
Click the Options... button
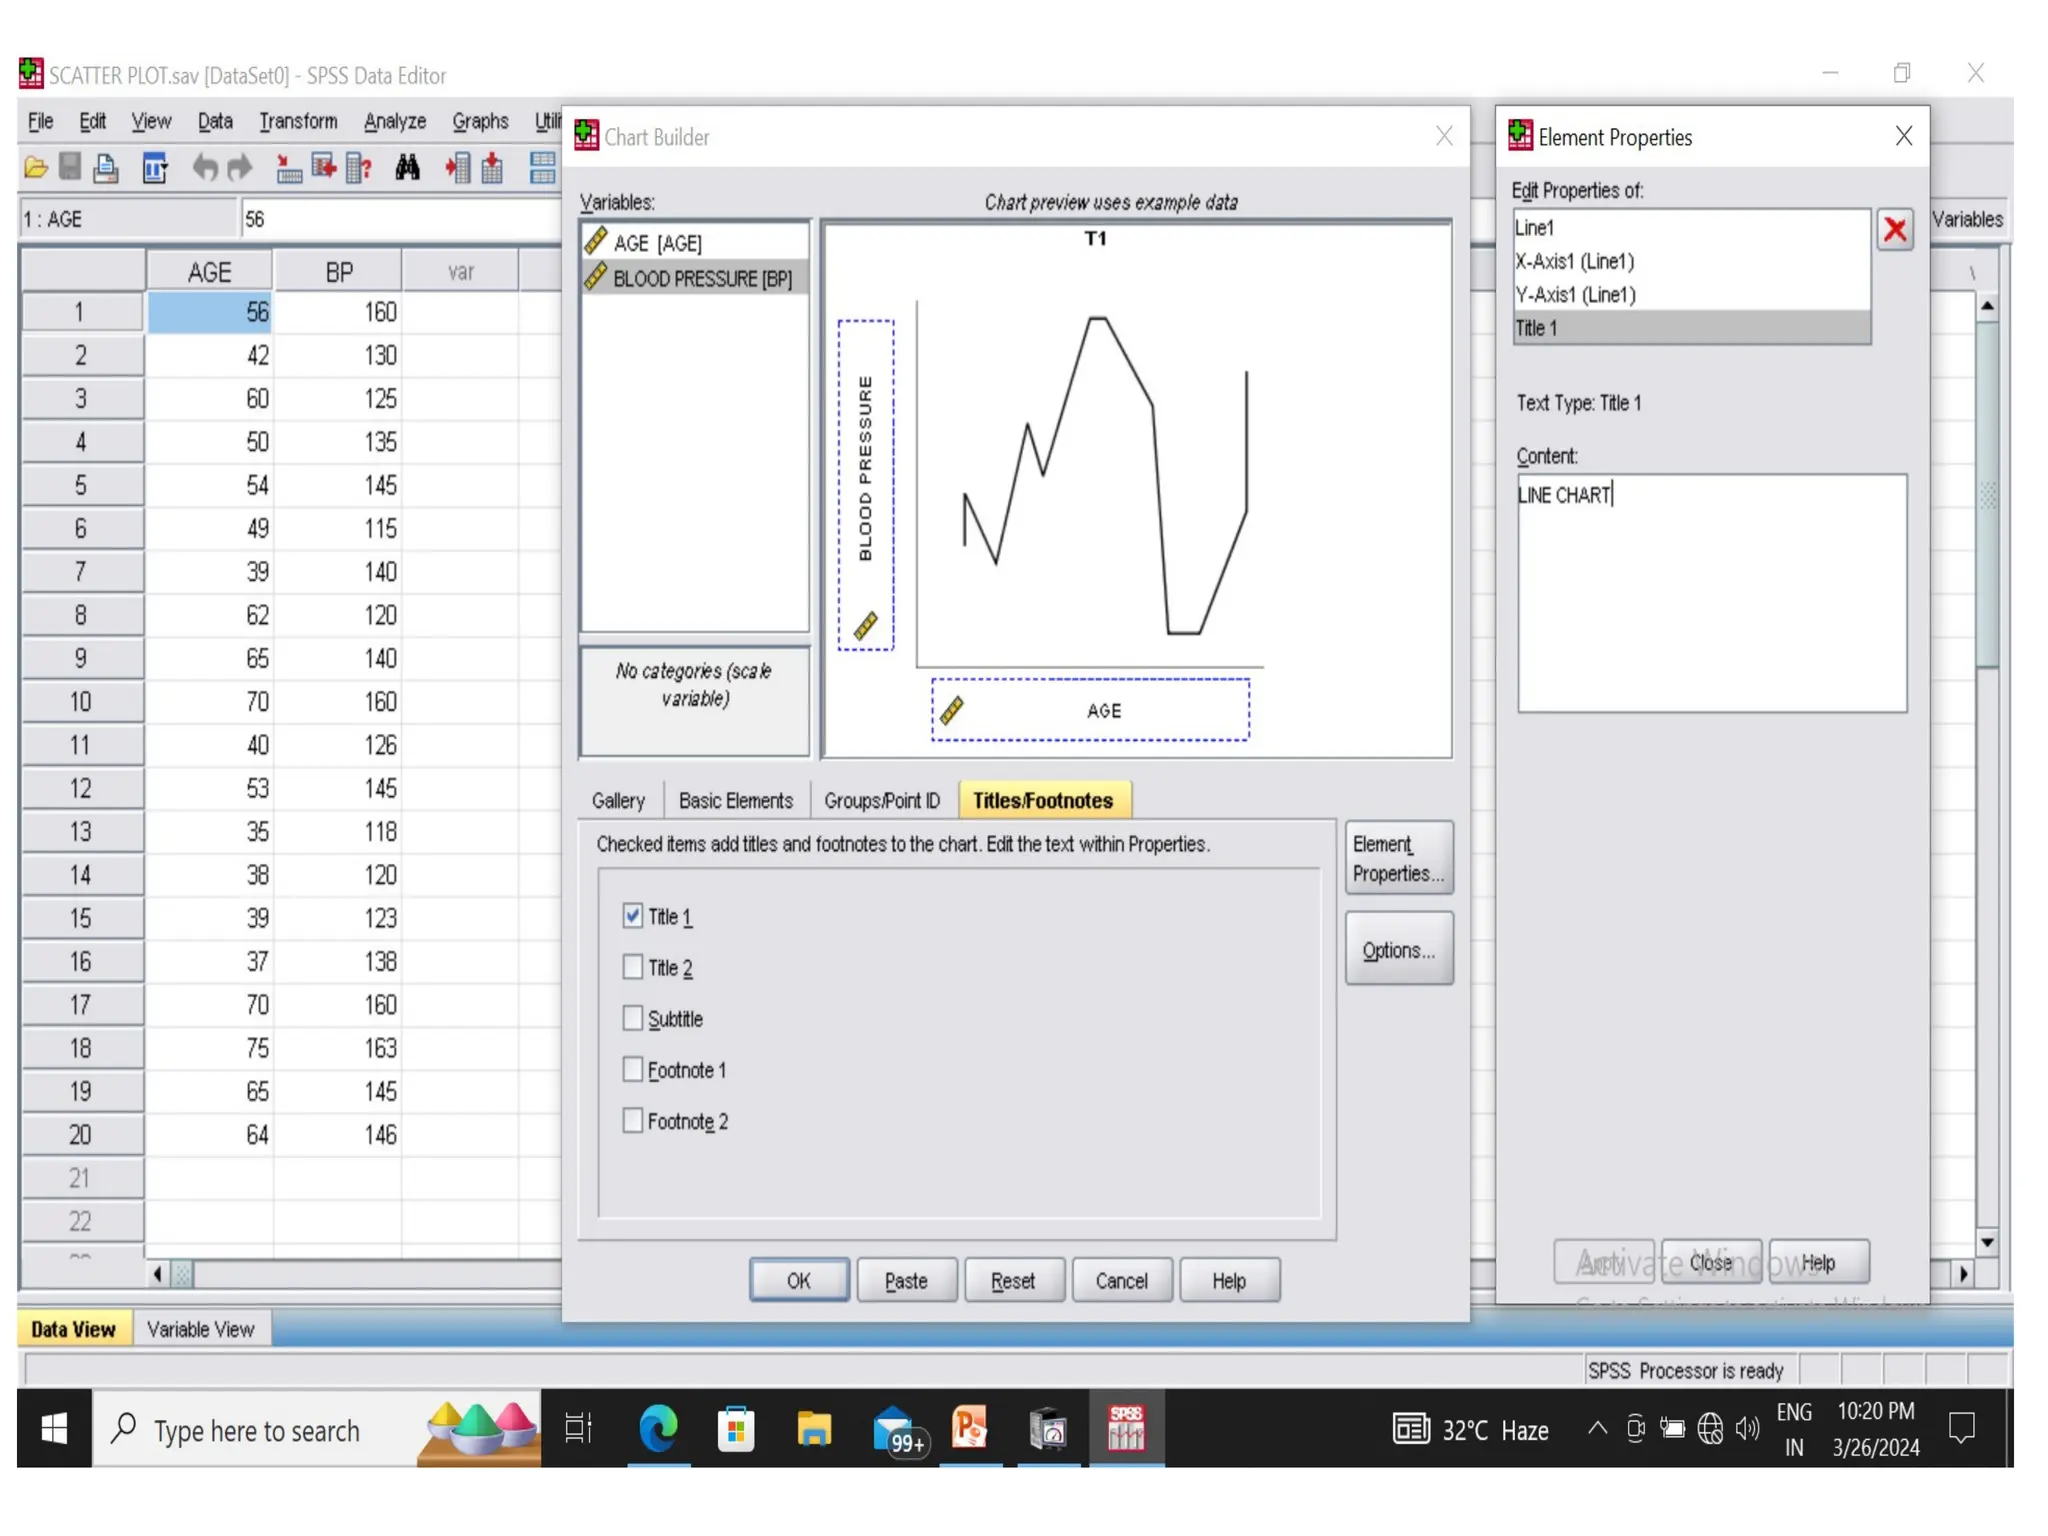click(1398, 950)
